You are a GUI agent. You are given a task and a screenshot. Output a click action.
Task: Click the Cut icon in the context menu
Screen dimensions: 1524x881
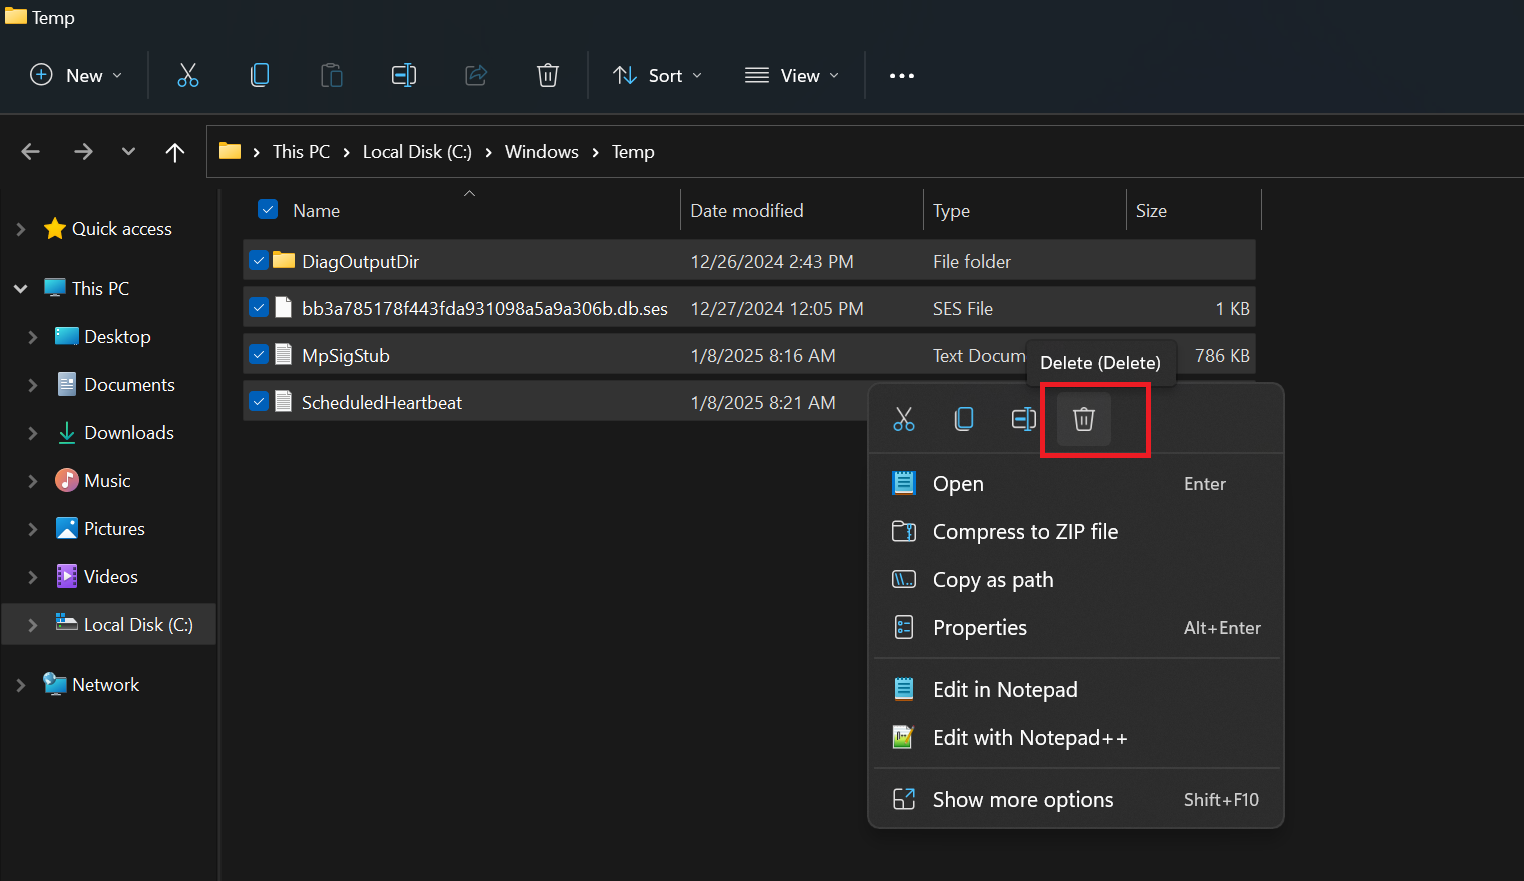click(904, 419)
